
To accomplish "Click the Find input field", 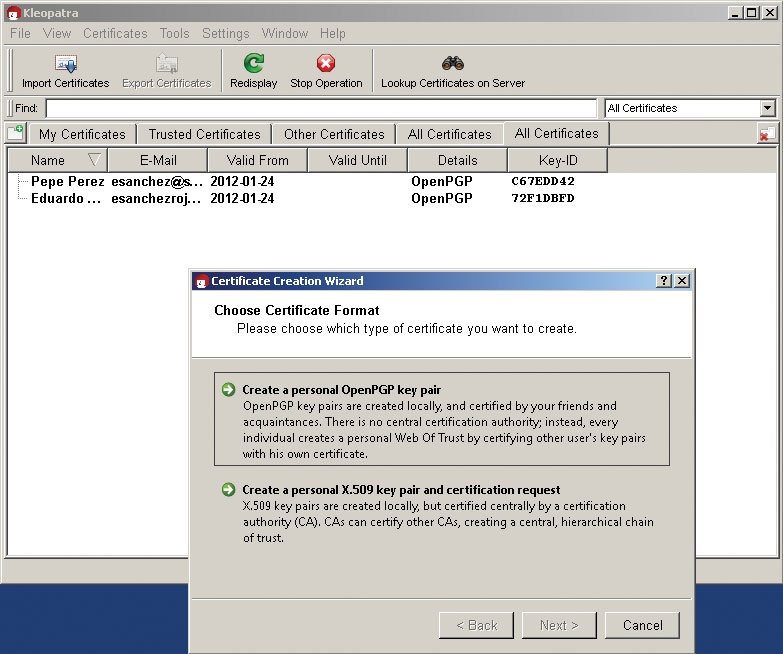I will click(x=321, y=108).
